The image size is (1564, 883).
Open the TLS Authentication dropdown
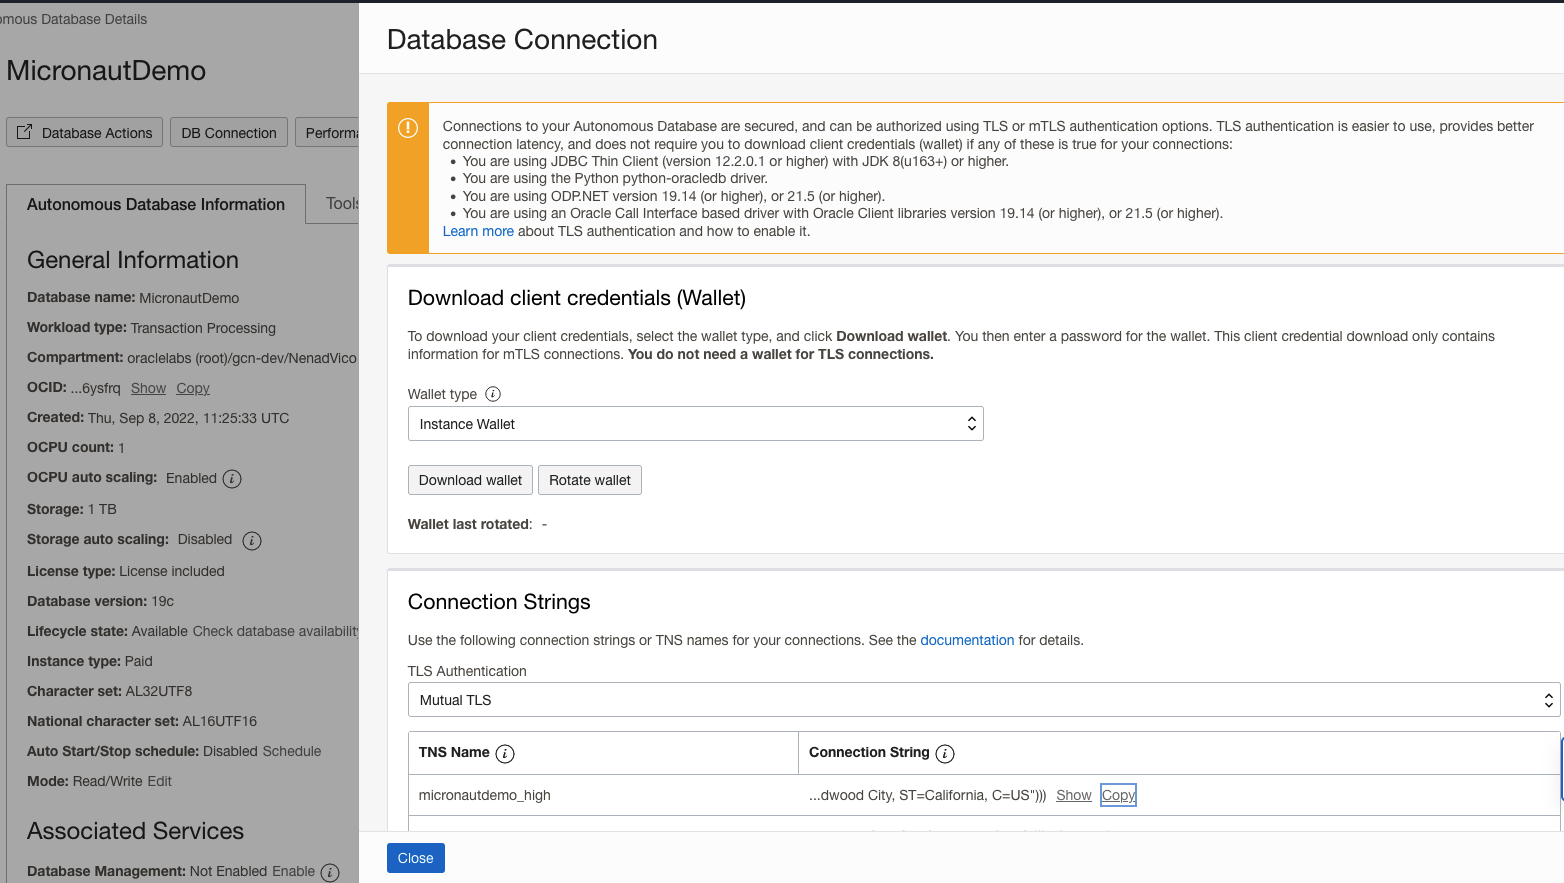pos(983,700)
